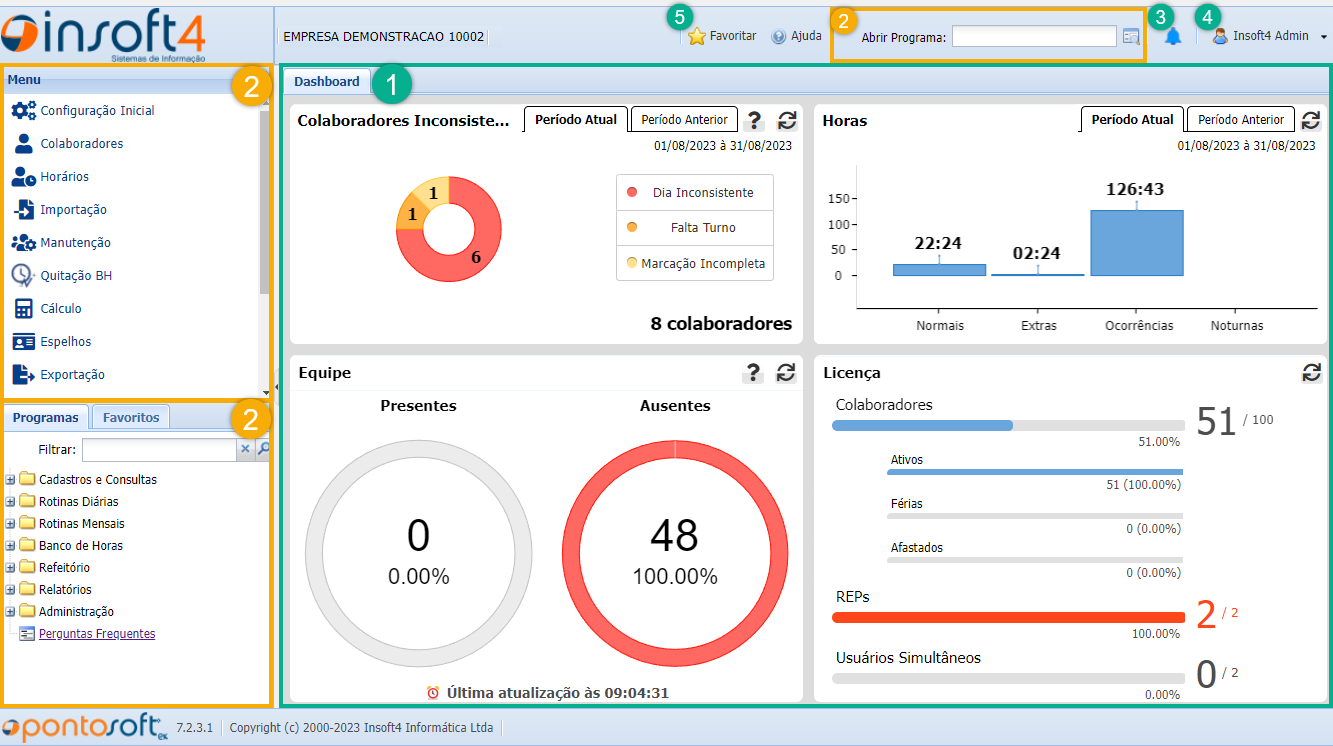Select Período Anterior tab in Horas panel
This screenshot has height=746, width=1333.
pos(1240,120)
